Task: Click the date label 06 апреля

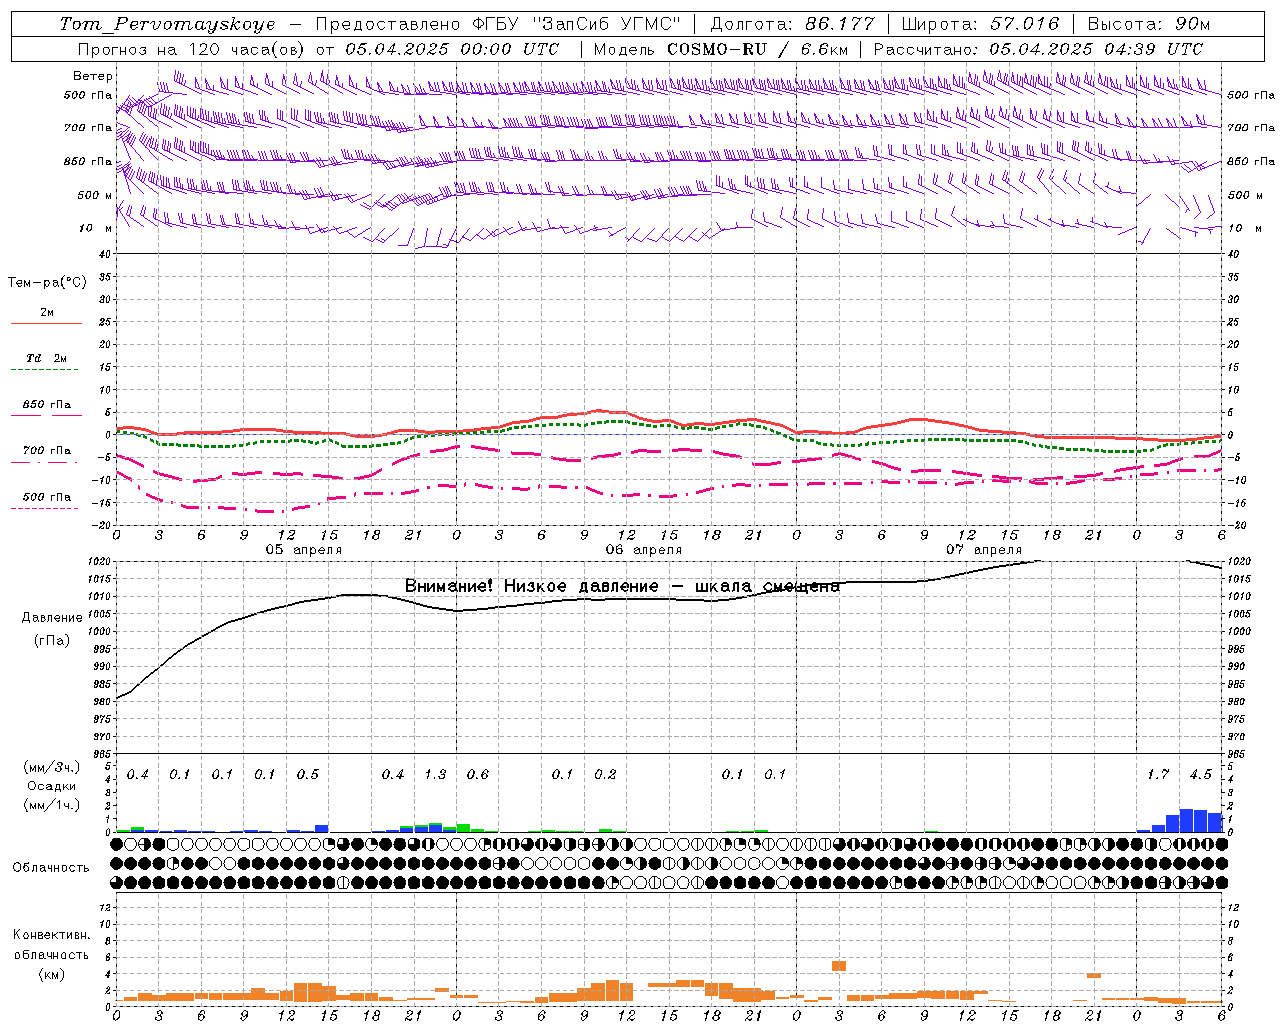Action: (x=643, y=550)
